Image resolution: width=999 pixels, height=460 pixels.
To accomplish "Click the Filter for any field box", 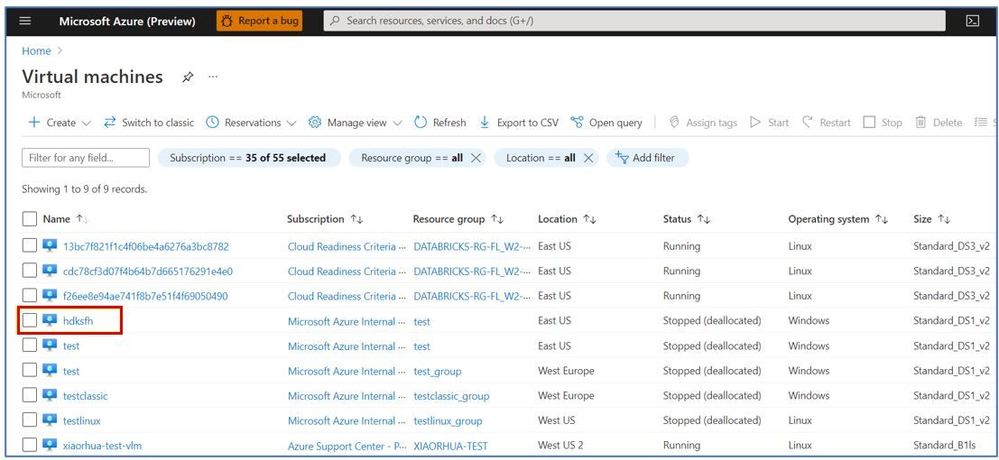I will (85, 158).
